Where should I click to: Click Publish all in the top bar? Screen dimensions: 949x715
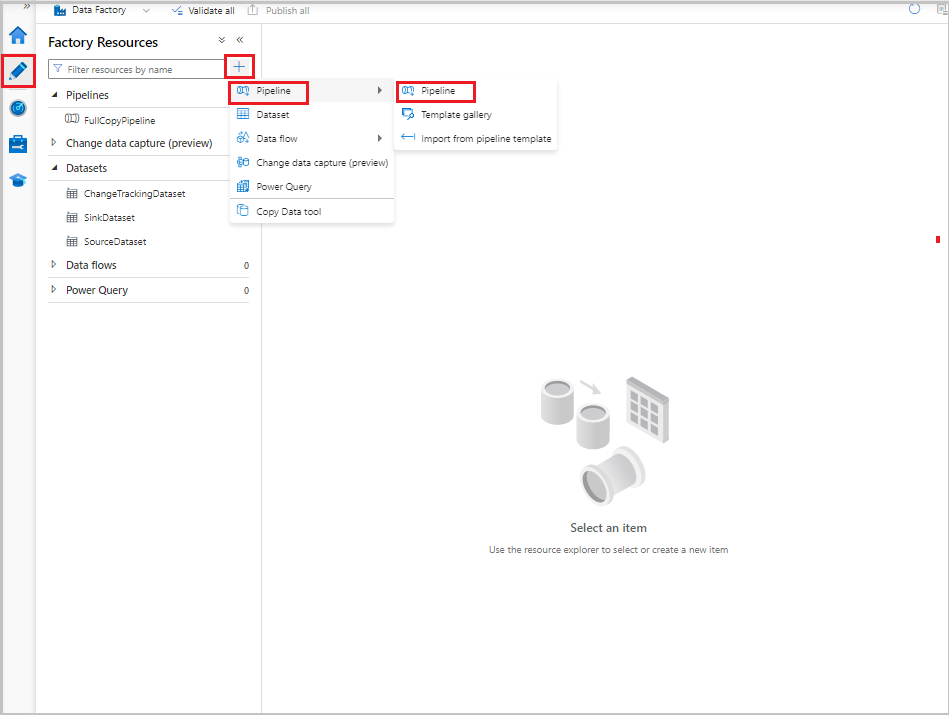288,11
